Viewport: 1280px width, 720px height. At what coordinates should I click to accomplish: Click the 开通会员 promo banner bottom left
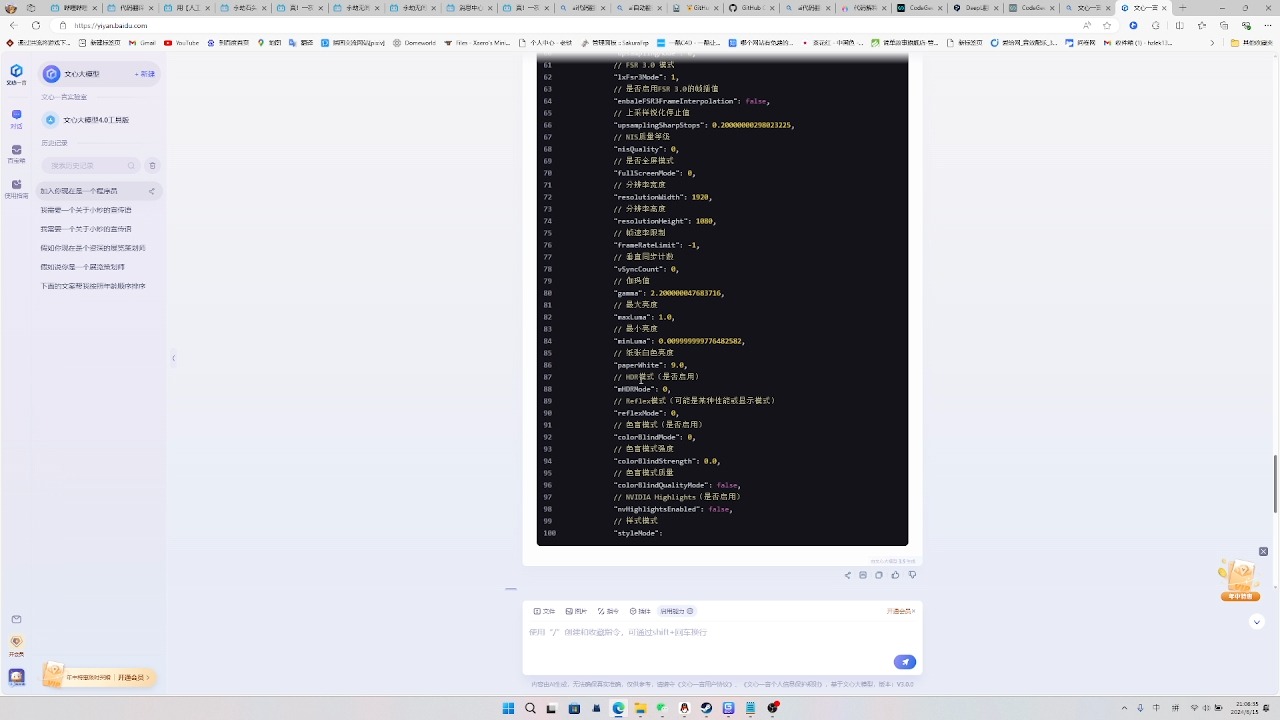[99, 677]
